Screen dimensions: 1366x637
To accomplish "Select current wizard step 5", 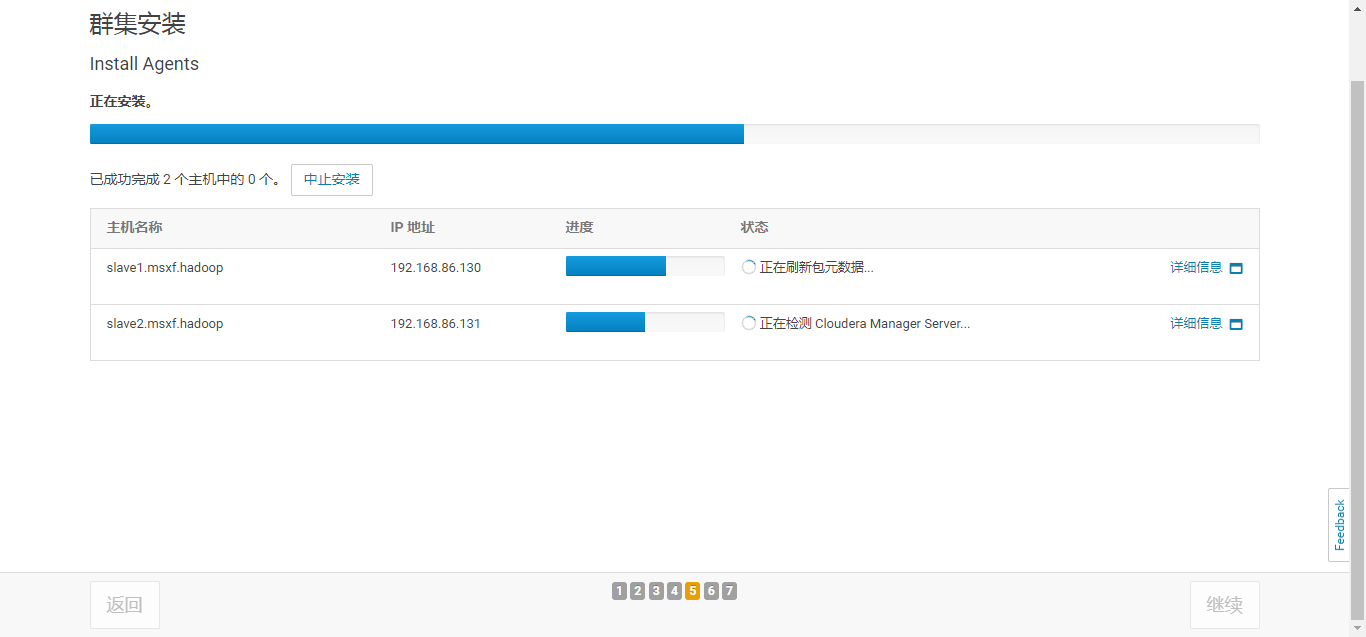I will (693, 591).
